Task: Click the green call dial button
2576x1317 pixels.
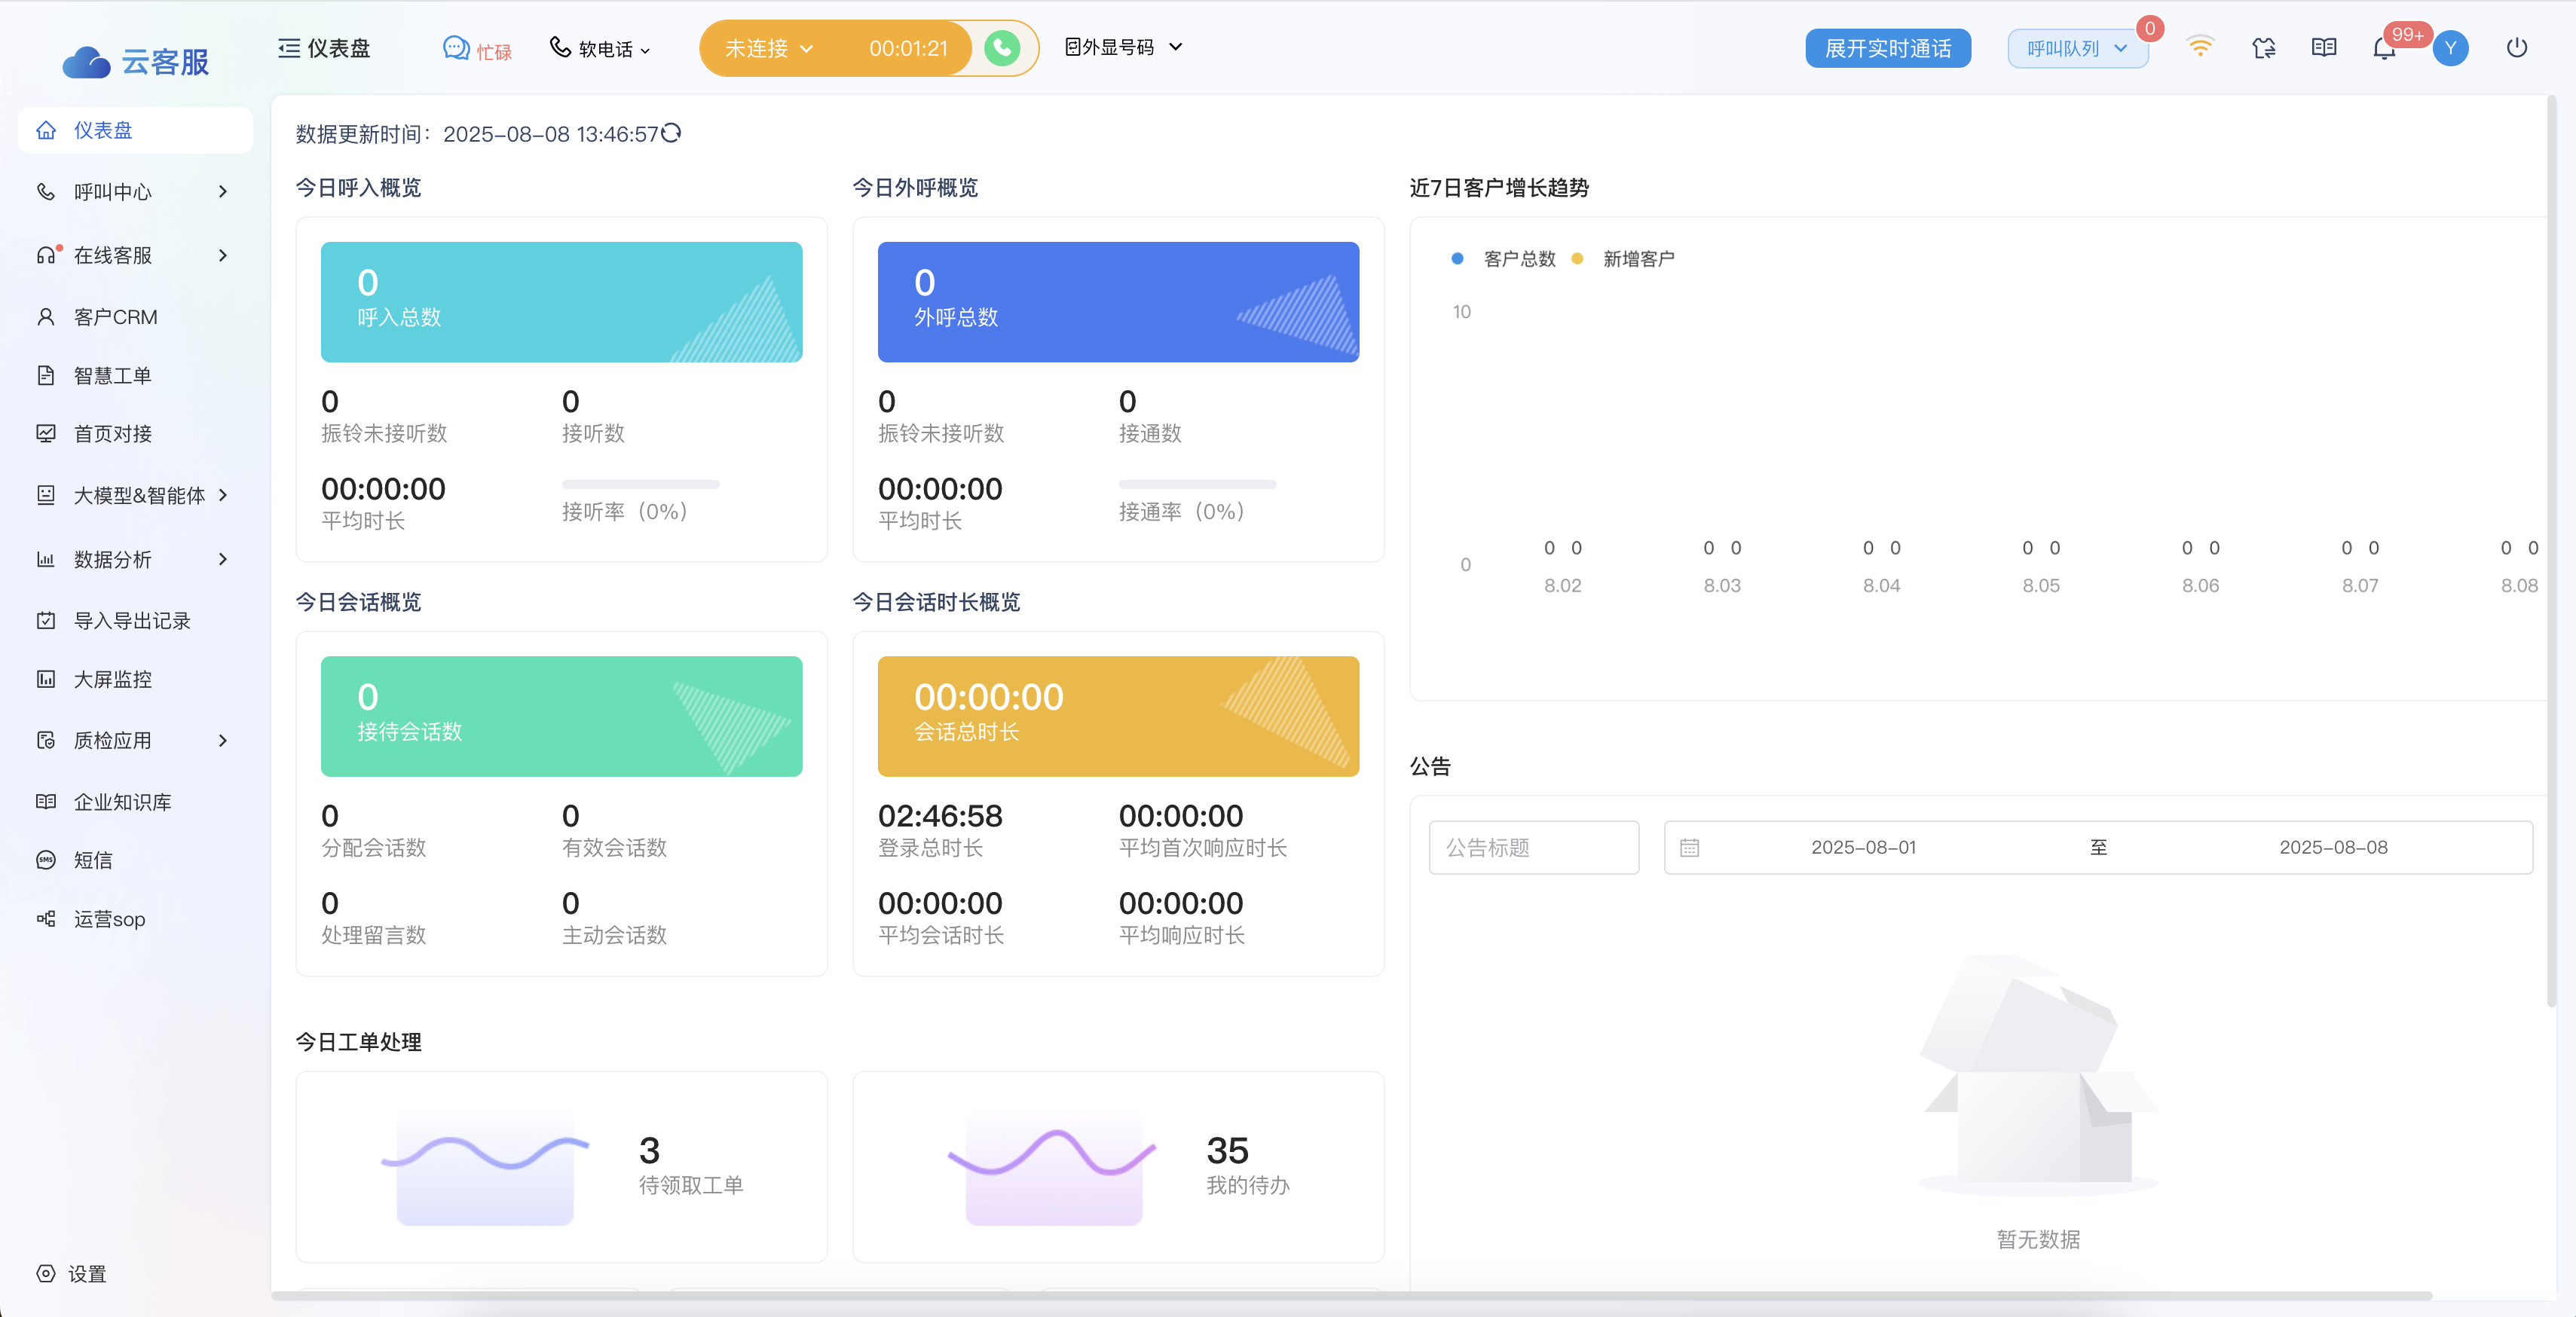Action: pyautogui.click(x=1002, y=48)
